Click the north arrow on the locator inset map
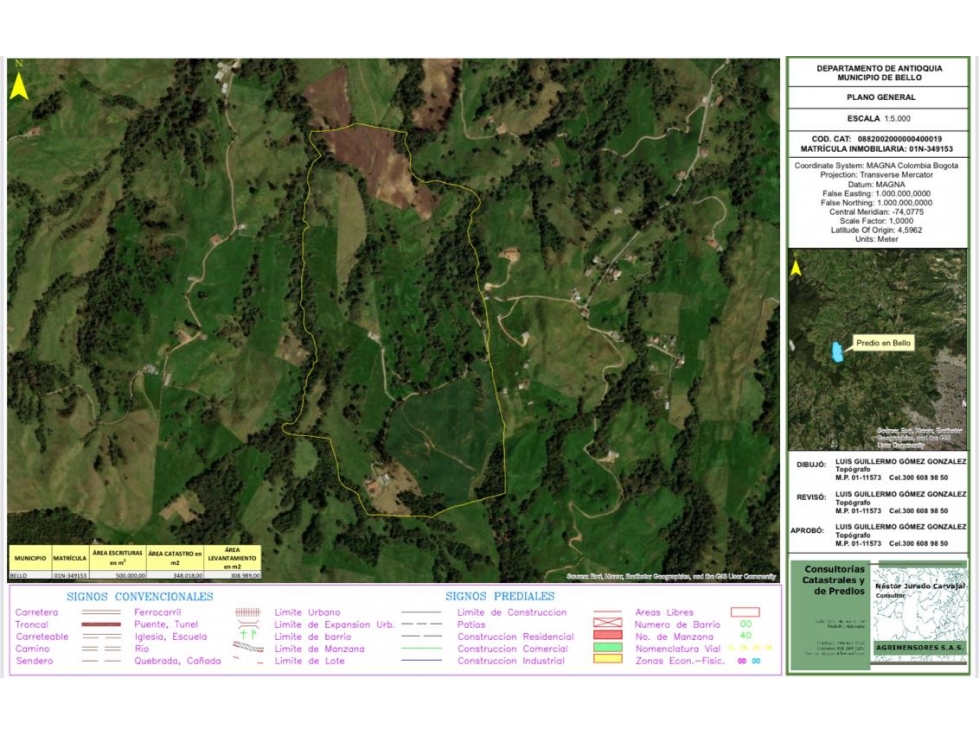This screenshot has width=979, height=734. point(796,268)
